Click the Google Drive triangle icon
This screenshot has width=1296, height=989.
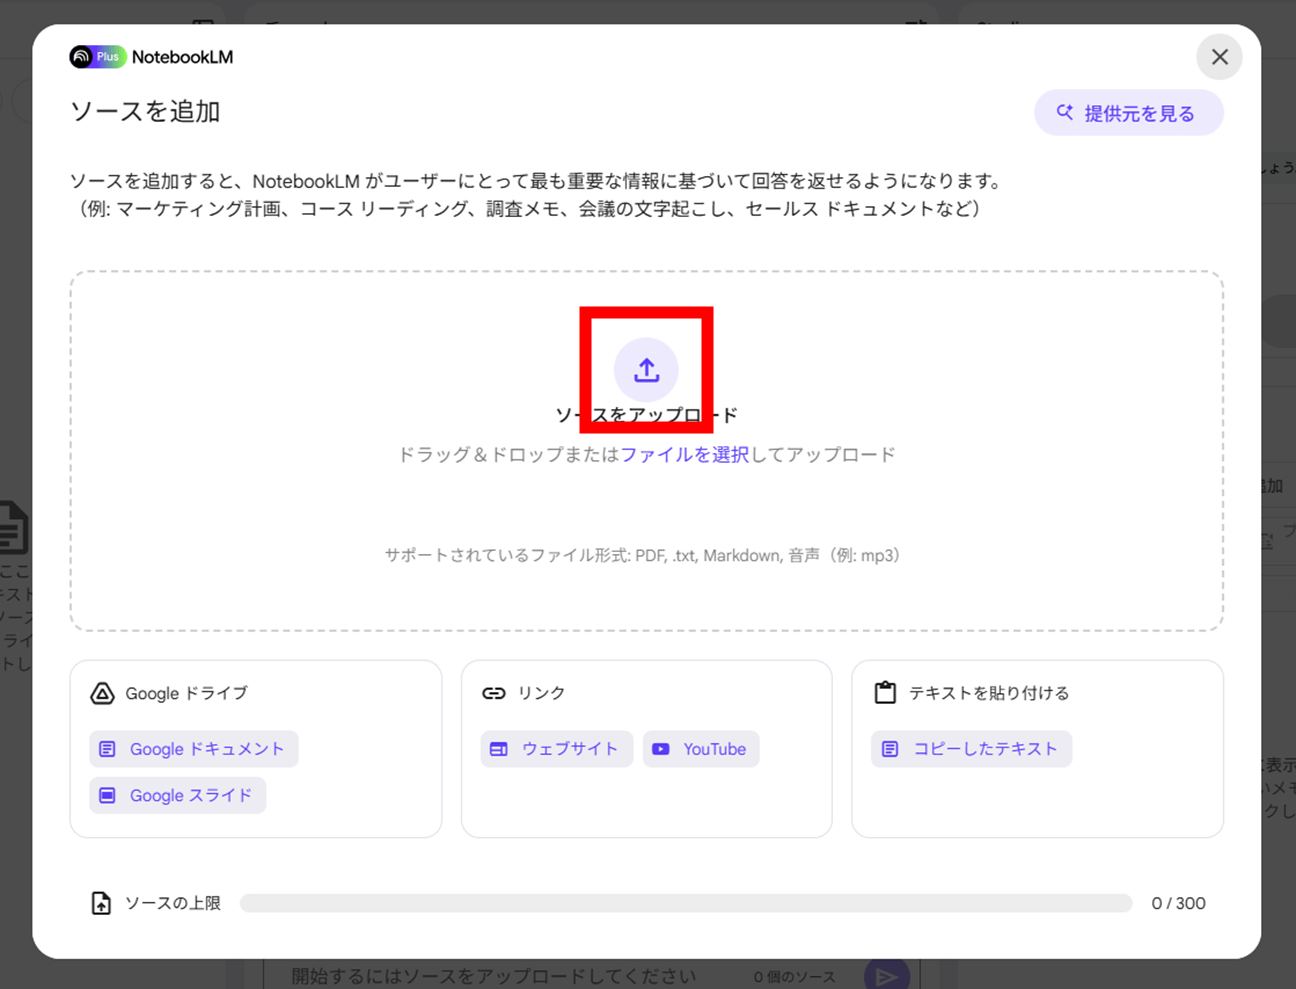(x=102, y=693)
